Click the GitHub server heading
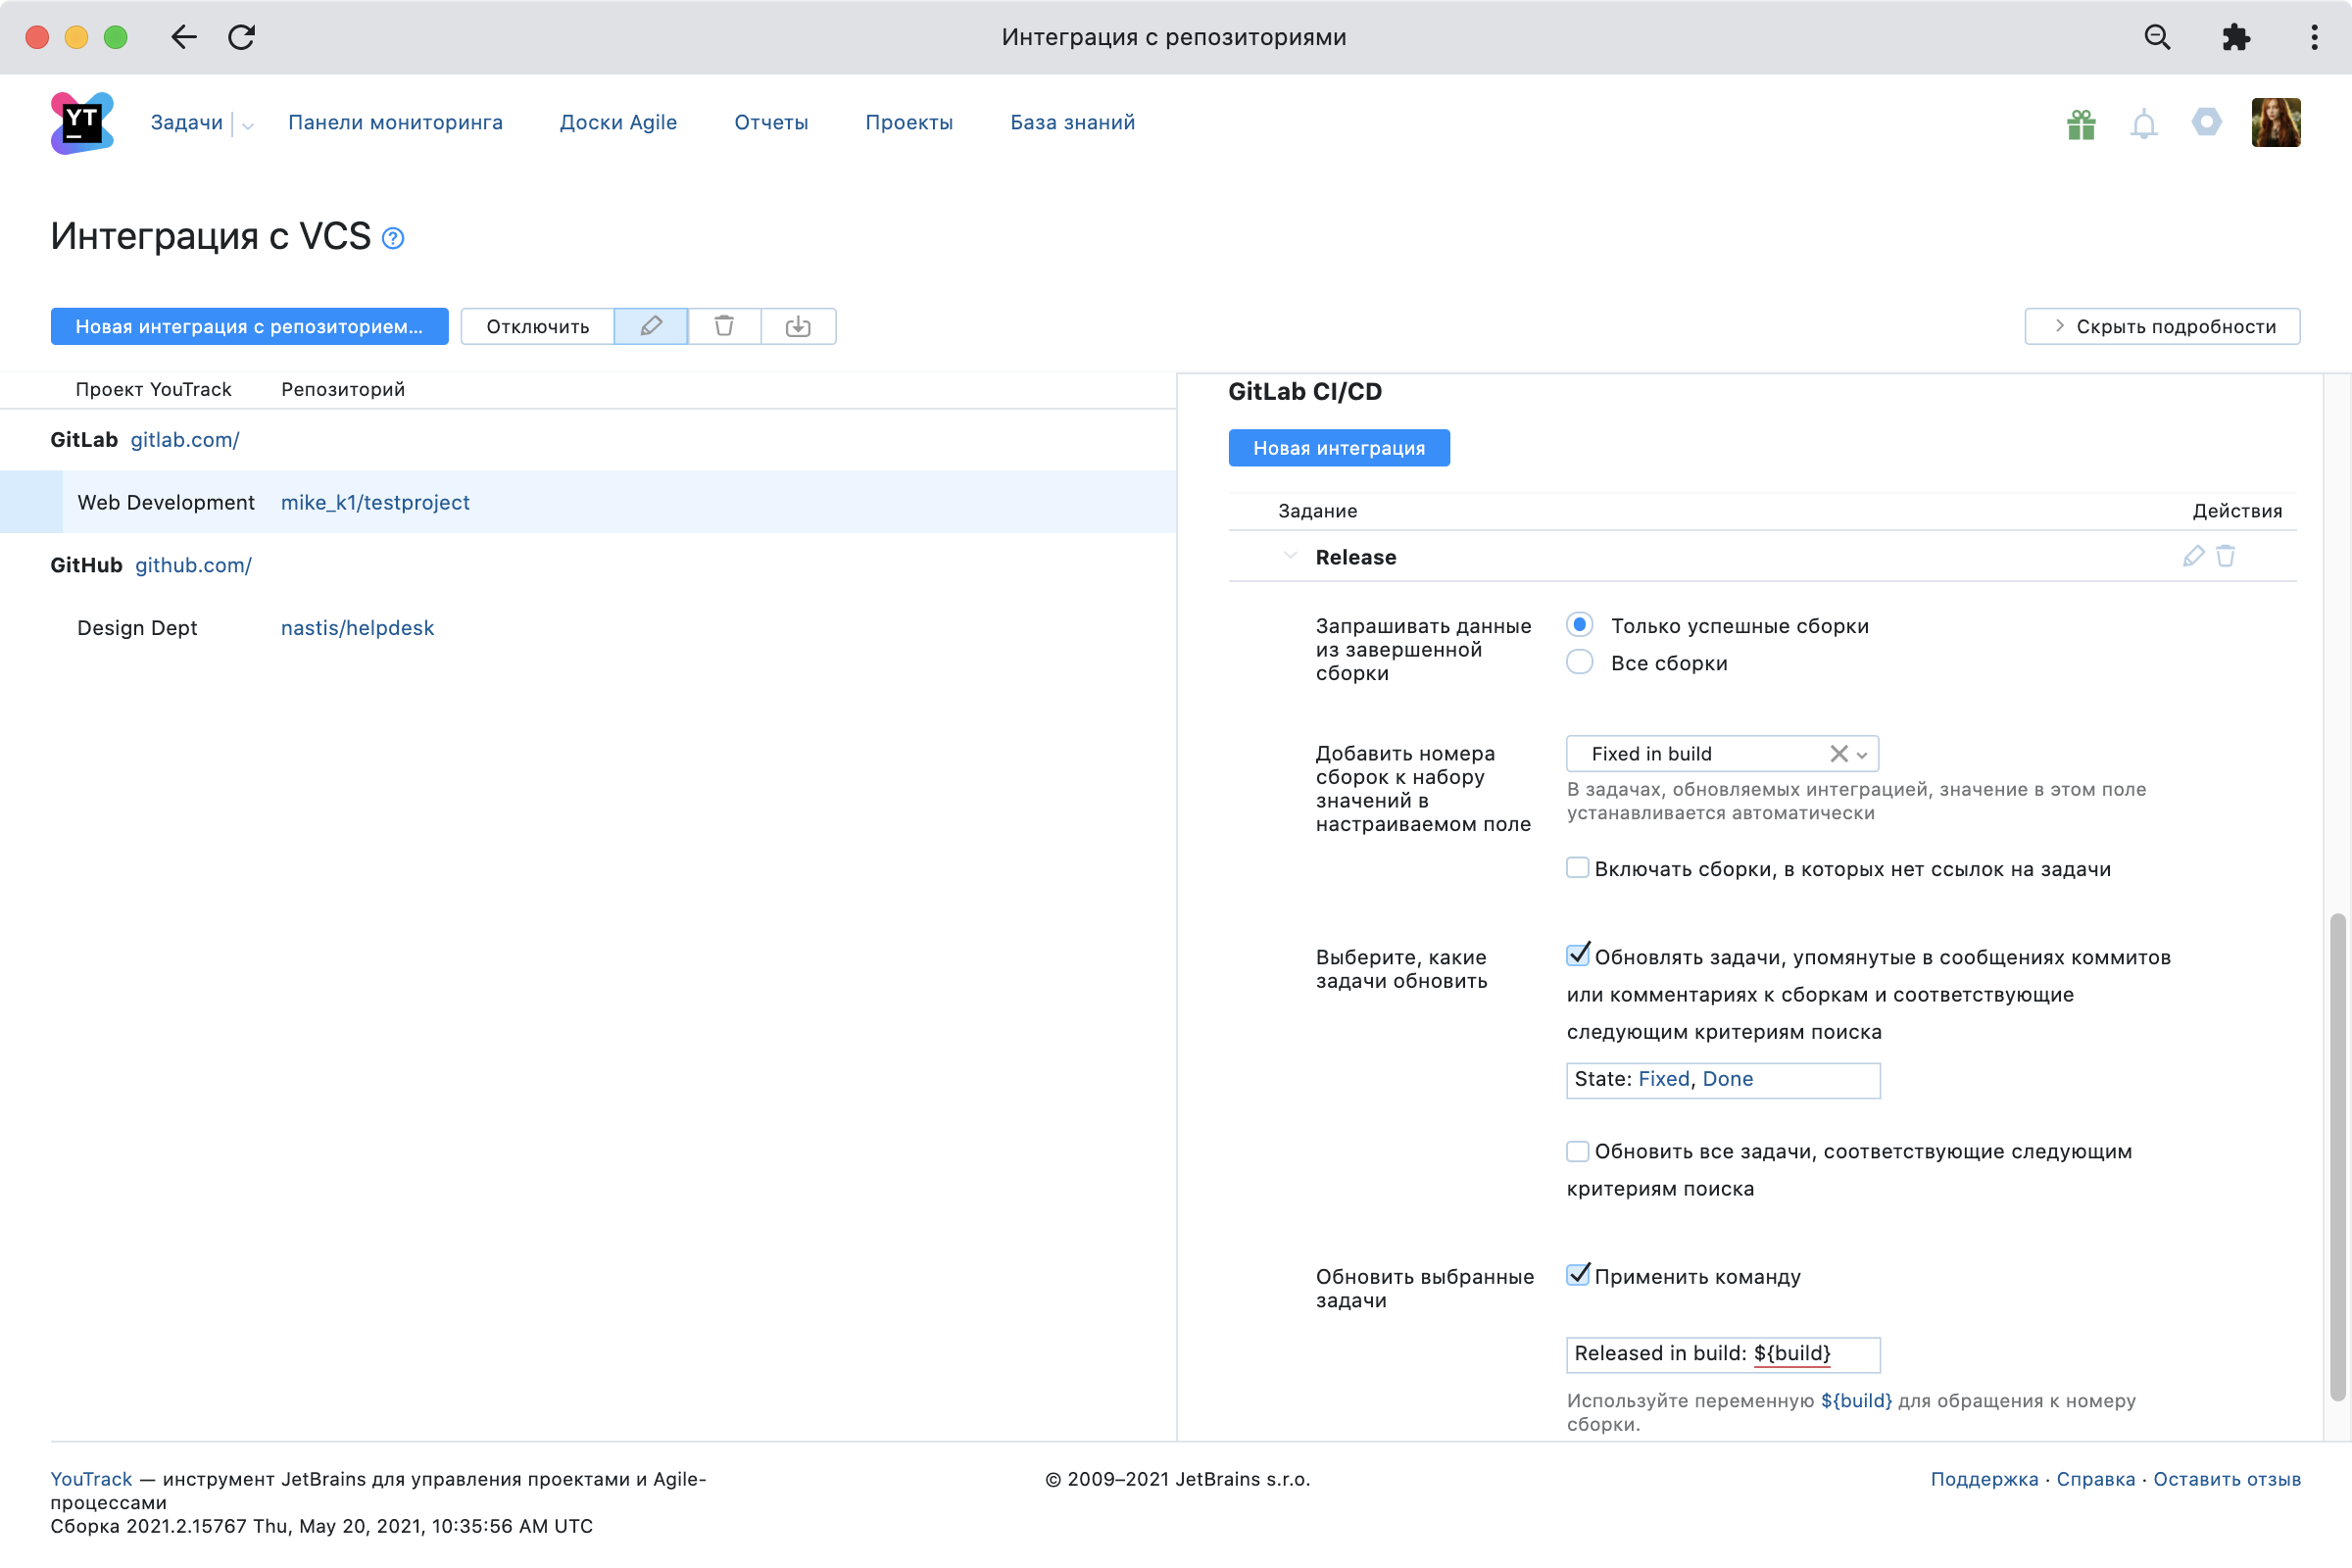Image resolution: width=2352 pixels, height=1568 pixels. click(87, 565)
